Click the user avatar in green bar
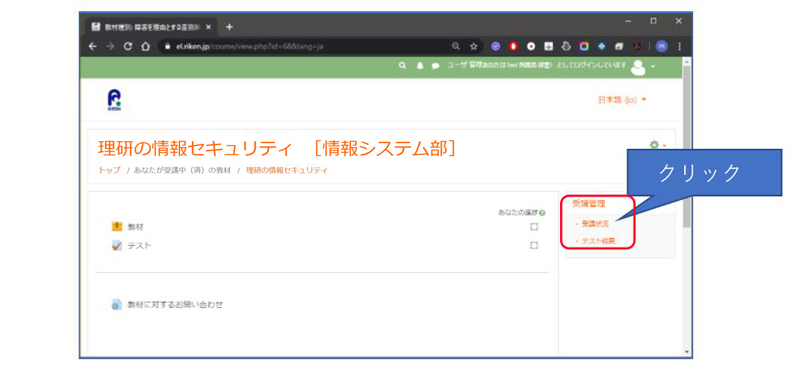Image resolution: width=789 pixels, height=374 pixels. (x=639, y=67)
